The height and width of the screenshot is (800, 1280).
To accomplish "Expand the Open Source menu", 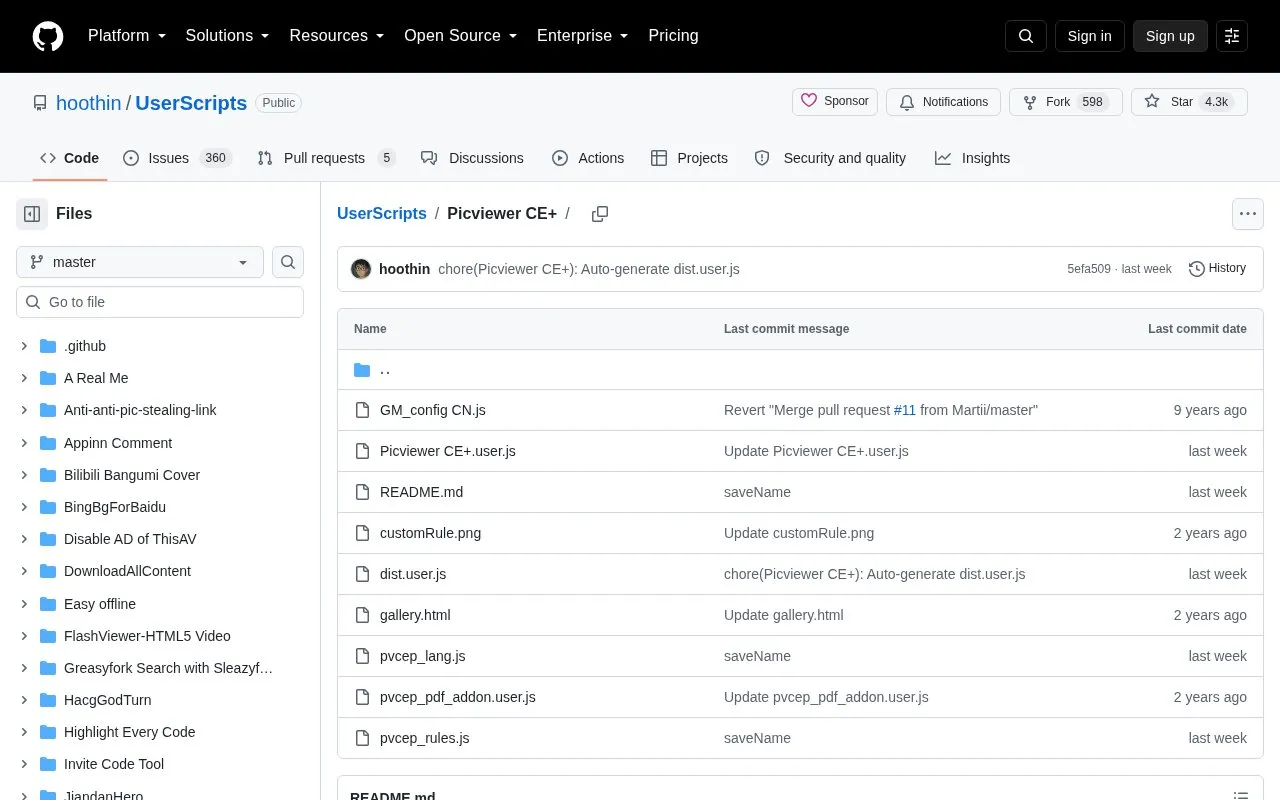I will click(x=461, y=36).
